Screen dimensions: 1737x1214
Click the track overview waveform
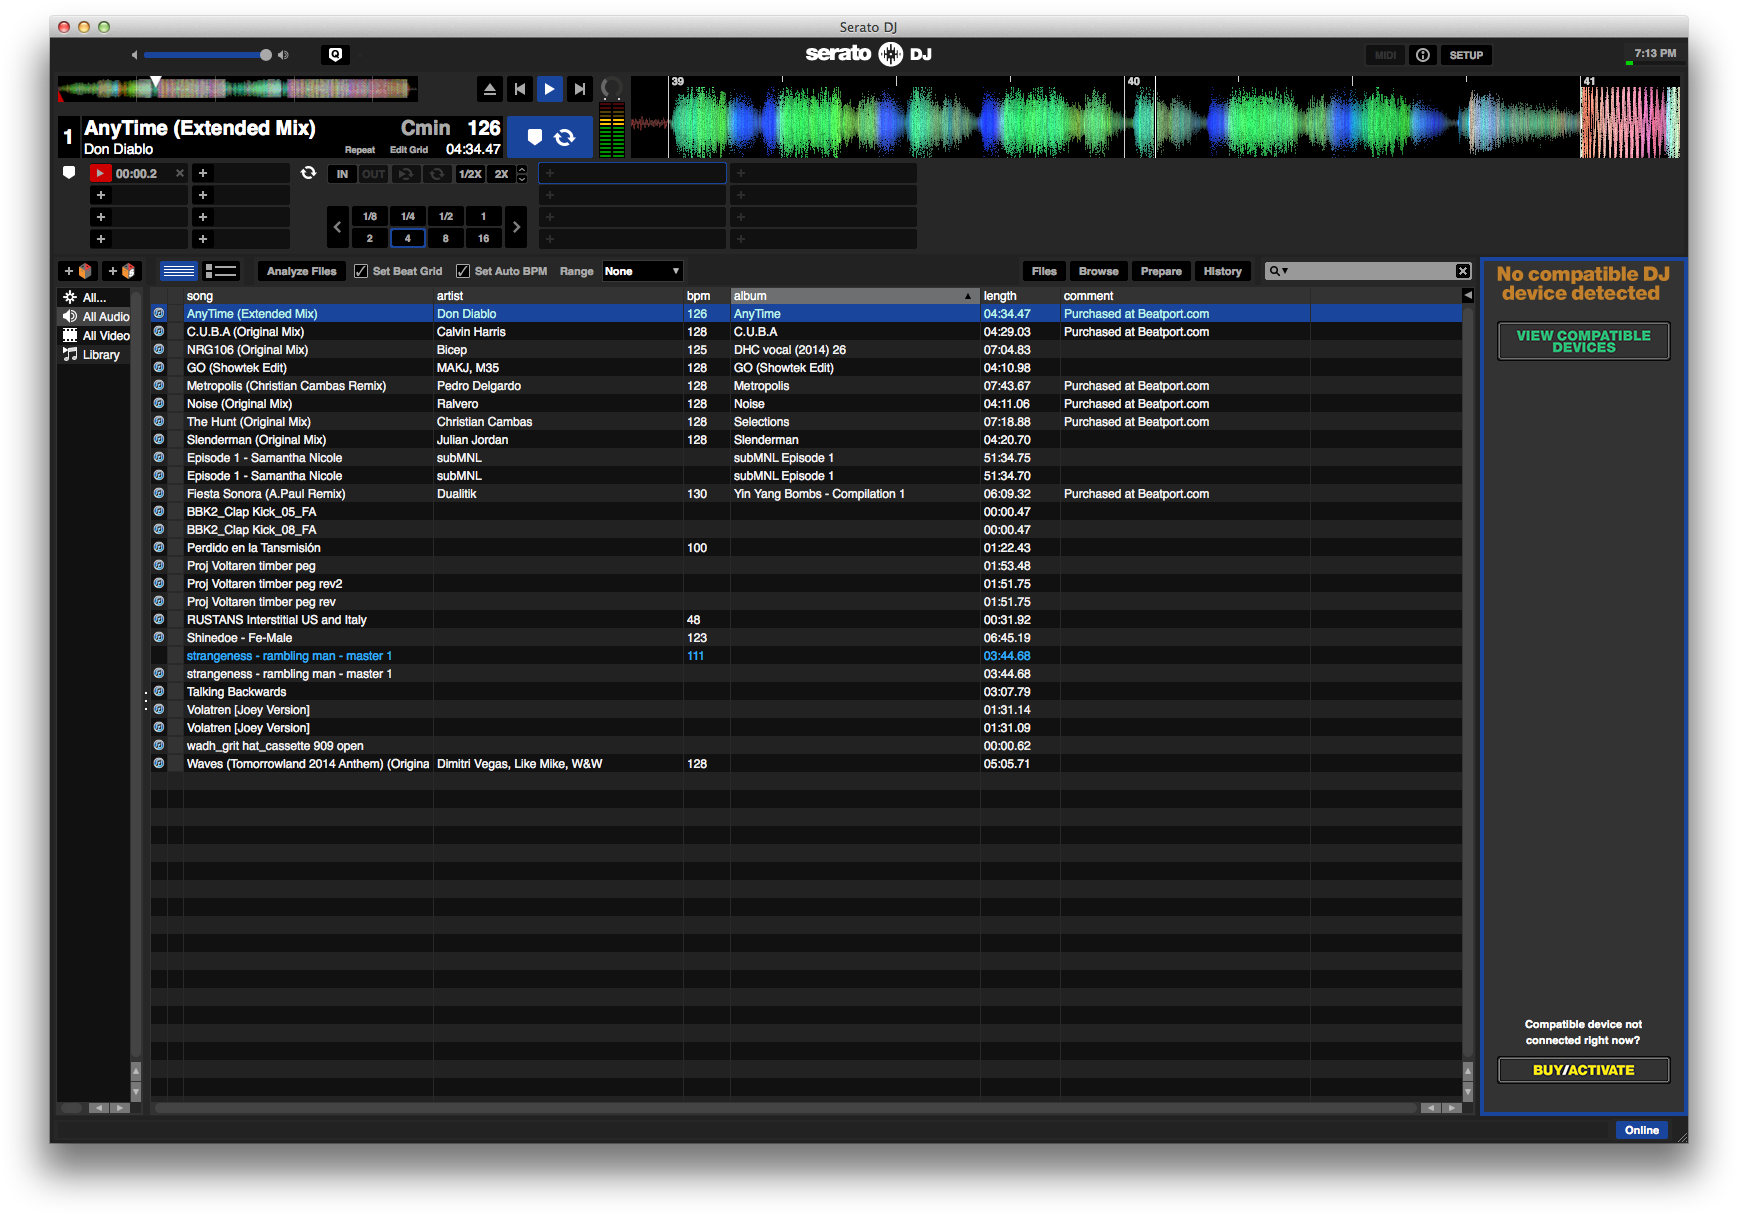pos(238,89)
